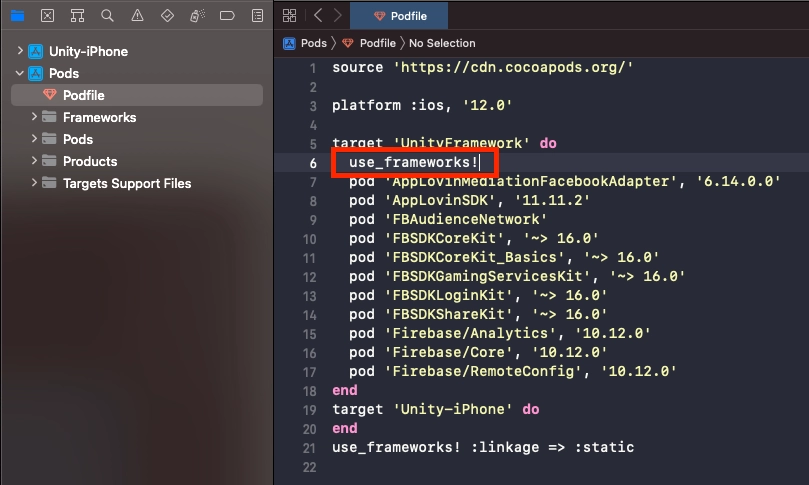The height and width of the screenshot is (485, 809).
Task: Expand the Frameworks folder
Action: [x=34, y=117]
